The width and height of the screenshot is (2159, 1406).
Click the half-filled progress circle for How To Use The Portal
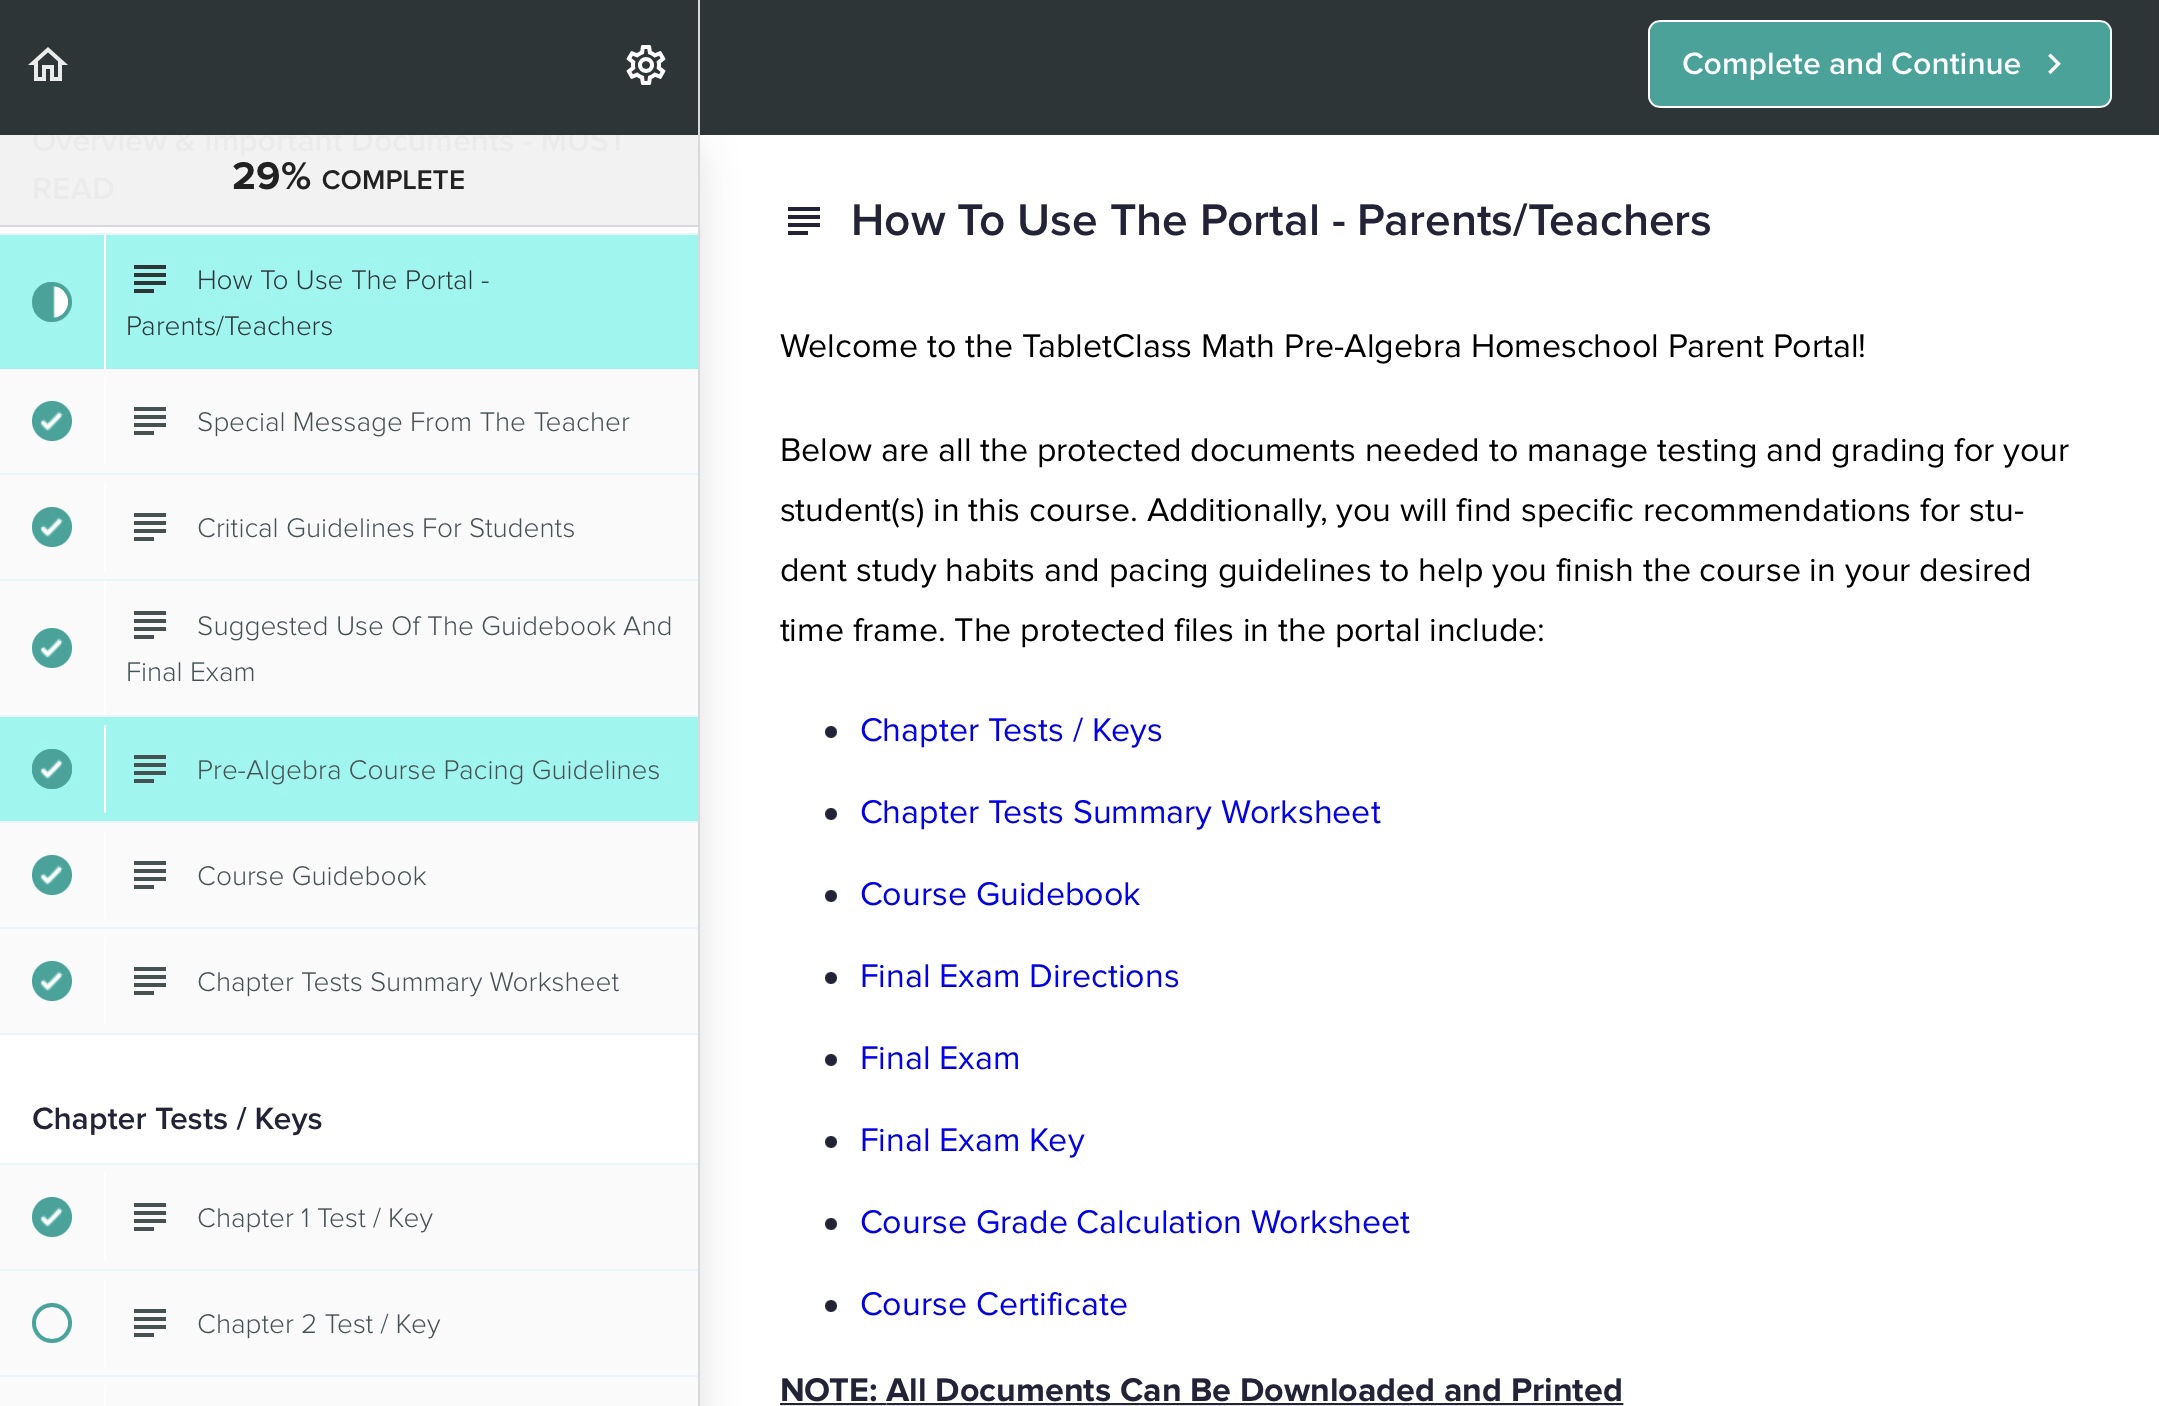[x=51, y=301]
